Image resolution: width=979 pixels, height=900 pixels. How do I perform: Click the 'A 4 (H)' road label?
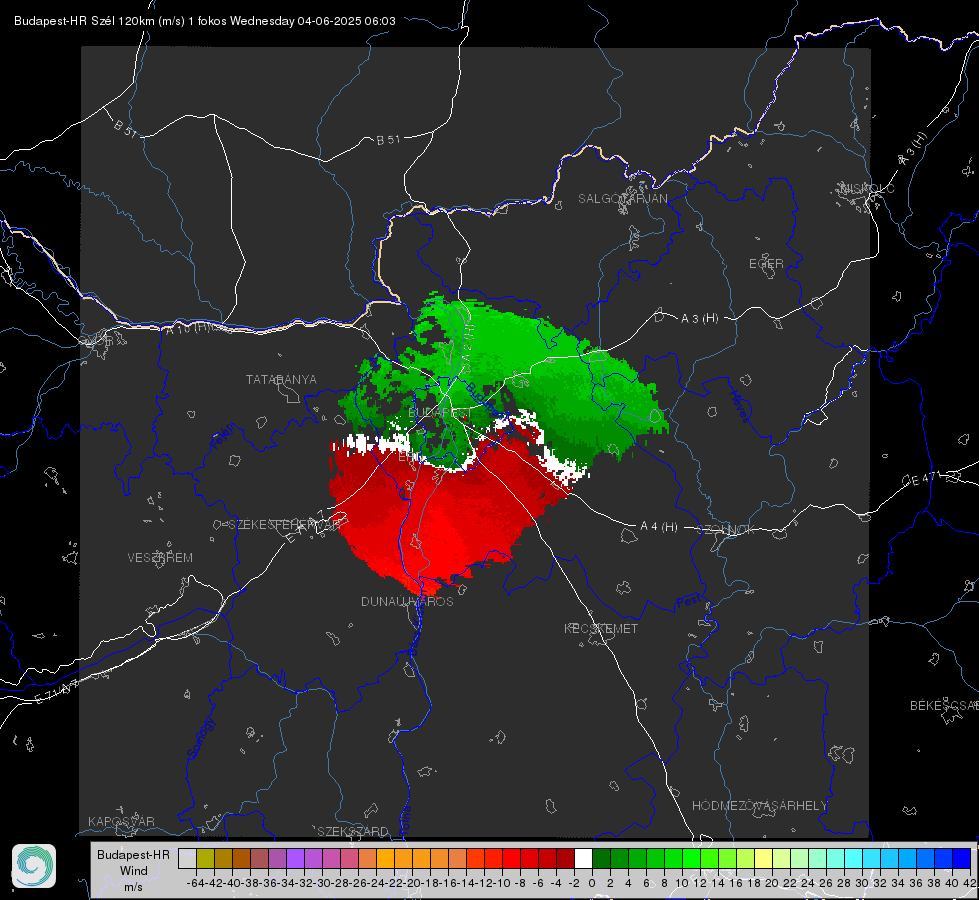pos(659,527)
